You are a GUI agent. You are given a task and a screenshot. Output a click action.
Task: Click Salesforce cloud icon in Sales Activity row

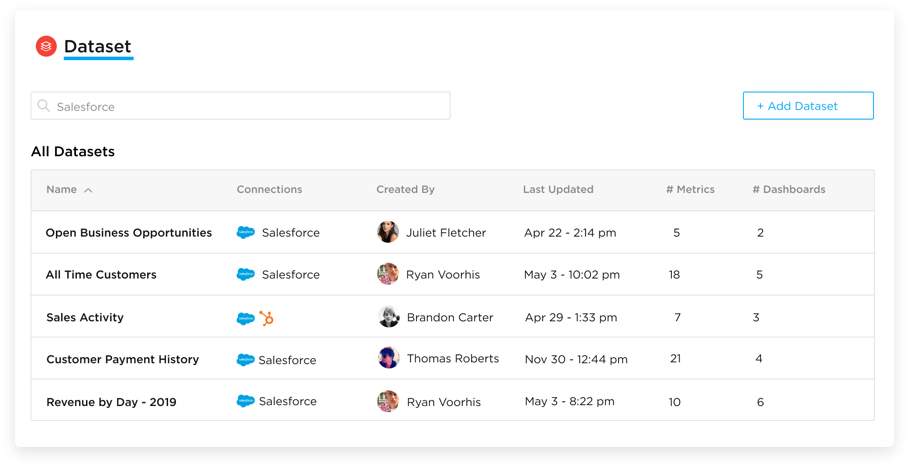coord(245,318)
